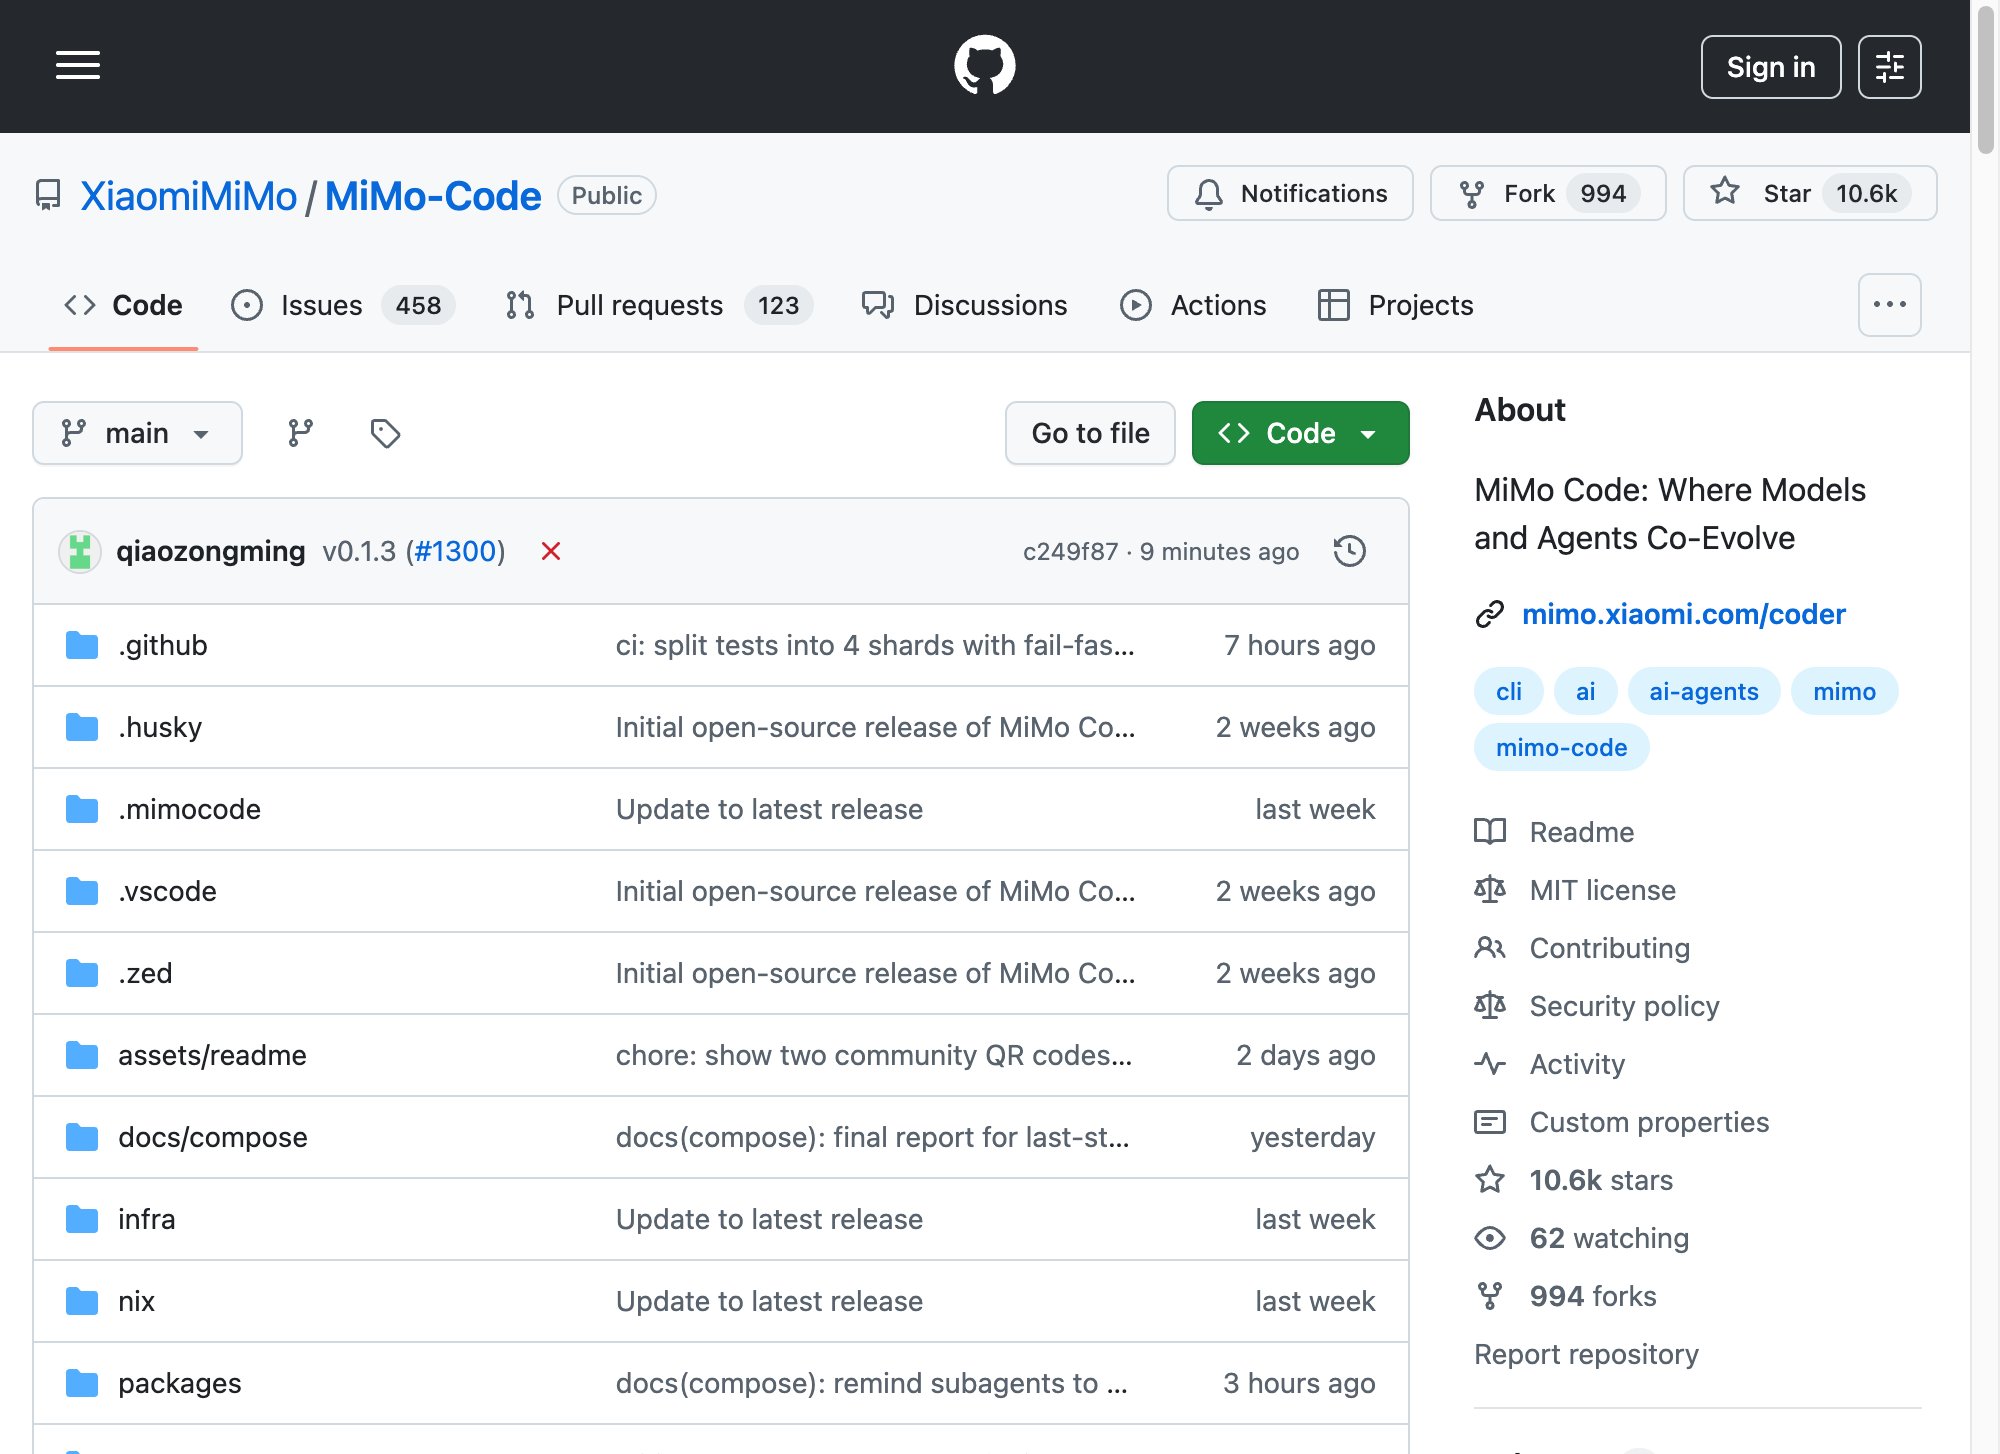Screen dimensions: 2000x1454
Task: Open the Security policy link
Action: 1625,1006
